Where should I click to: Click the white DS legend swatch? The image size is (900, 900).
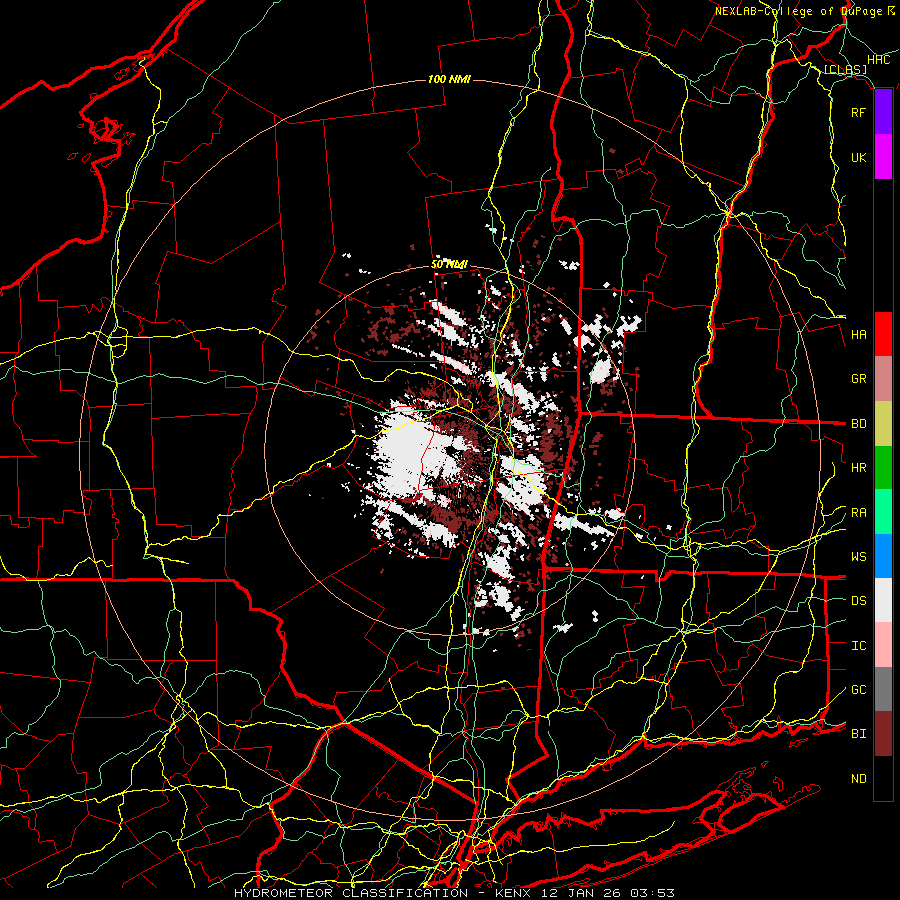(883, 600)
